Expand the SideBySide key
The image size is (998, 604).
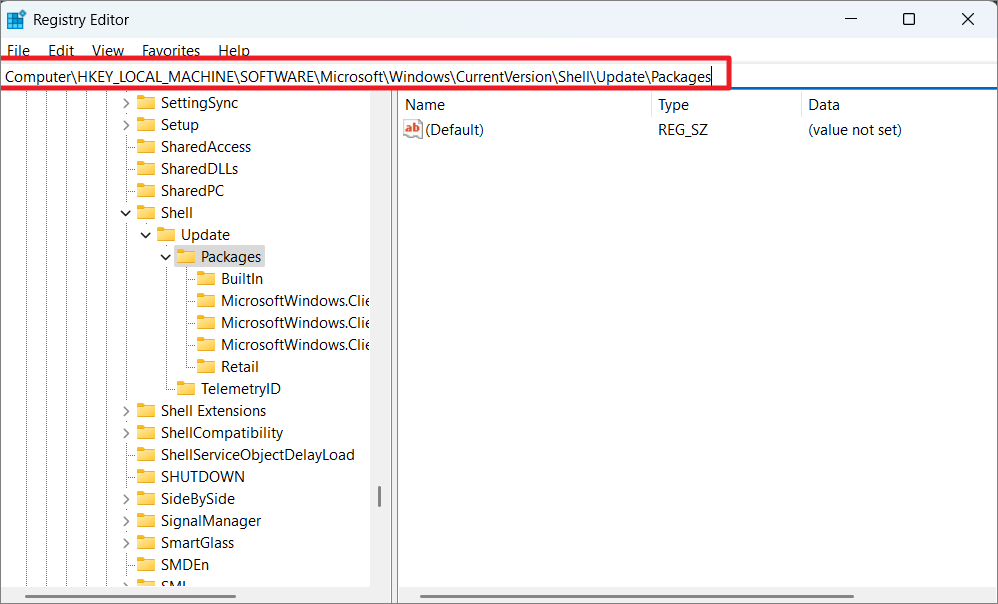pyautogui.click(x=126, y=499)
